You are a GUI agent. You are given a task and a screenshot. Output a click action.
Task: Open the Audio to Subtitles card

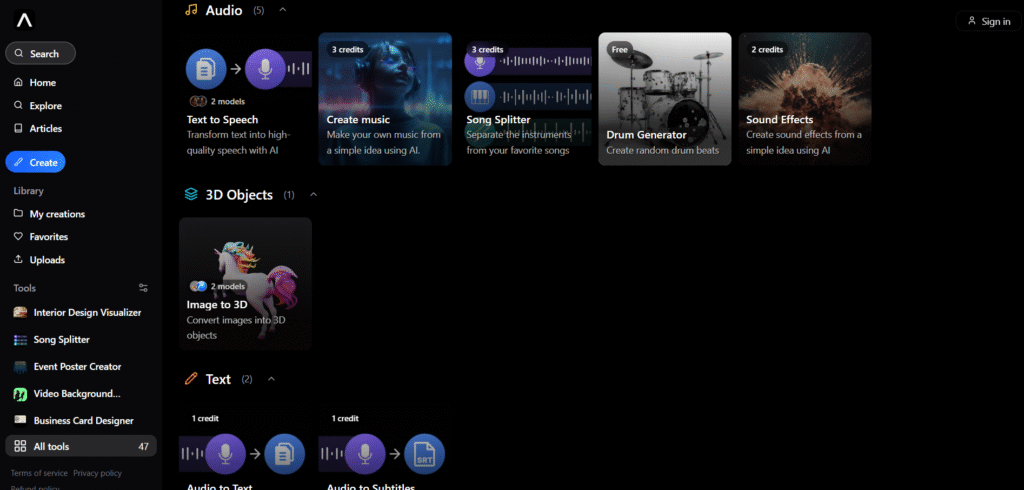(385, 448)
